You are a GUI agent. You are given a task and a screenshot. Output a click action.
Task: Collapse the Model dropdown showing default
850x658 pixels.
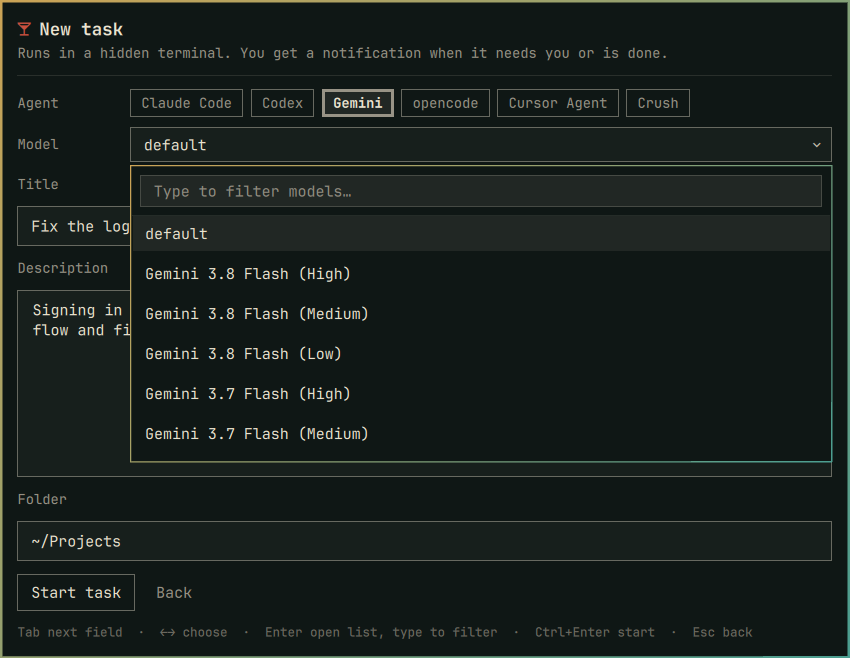(x=480, y=145)
